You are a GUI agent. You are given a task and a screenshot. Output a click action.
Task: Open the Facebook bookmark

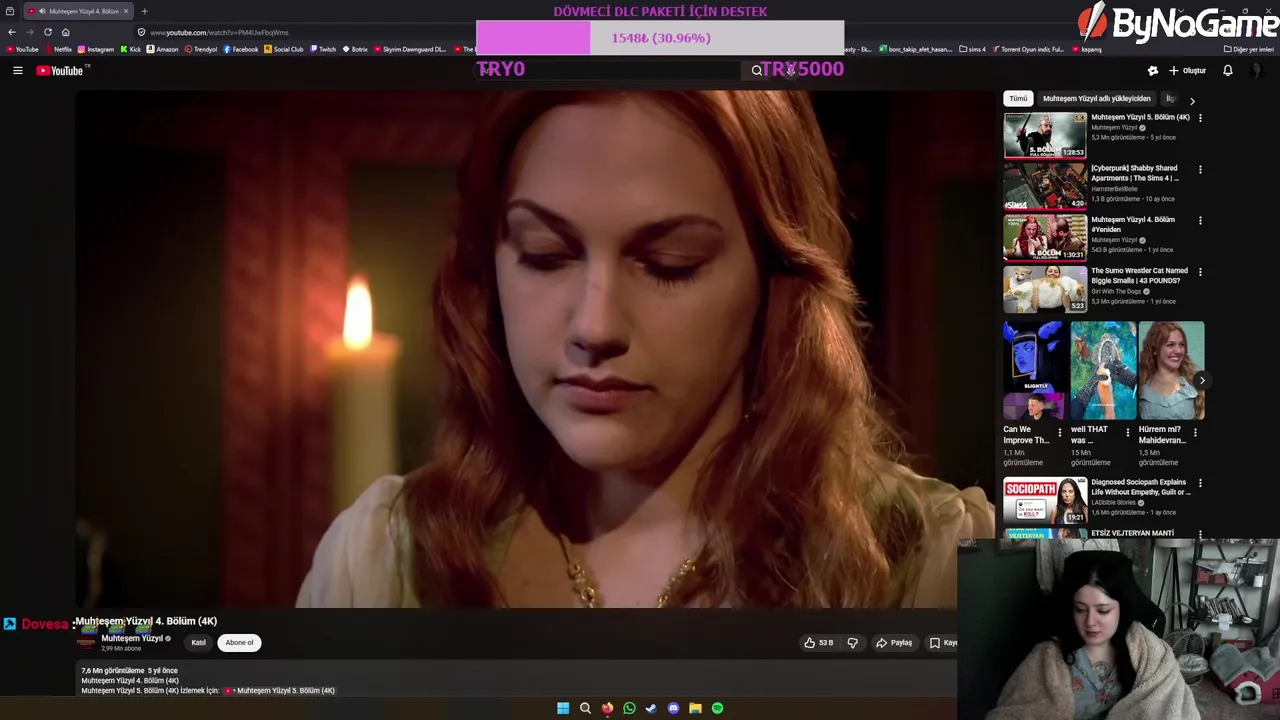pos(241,49)
